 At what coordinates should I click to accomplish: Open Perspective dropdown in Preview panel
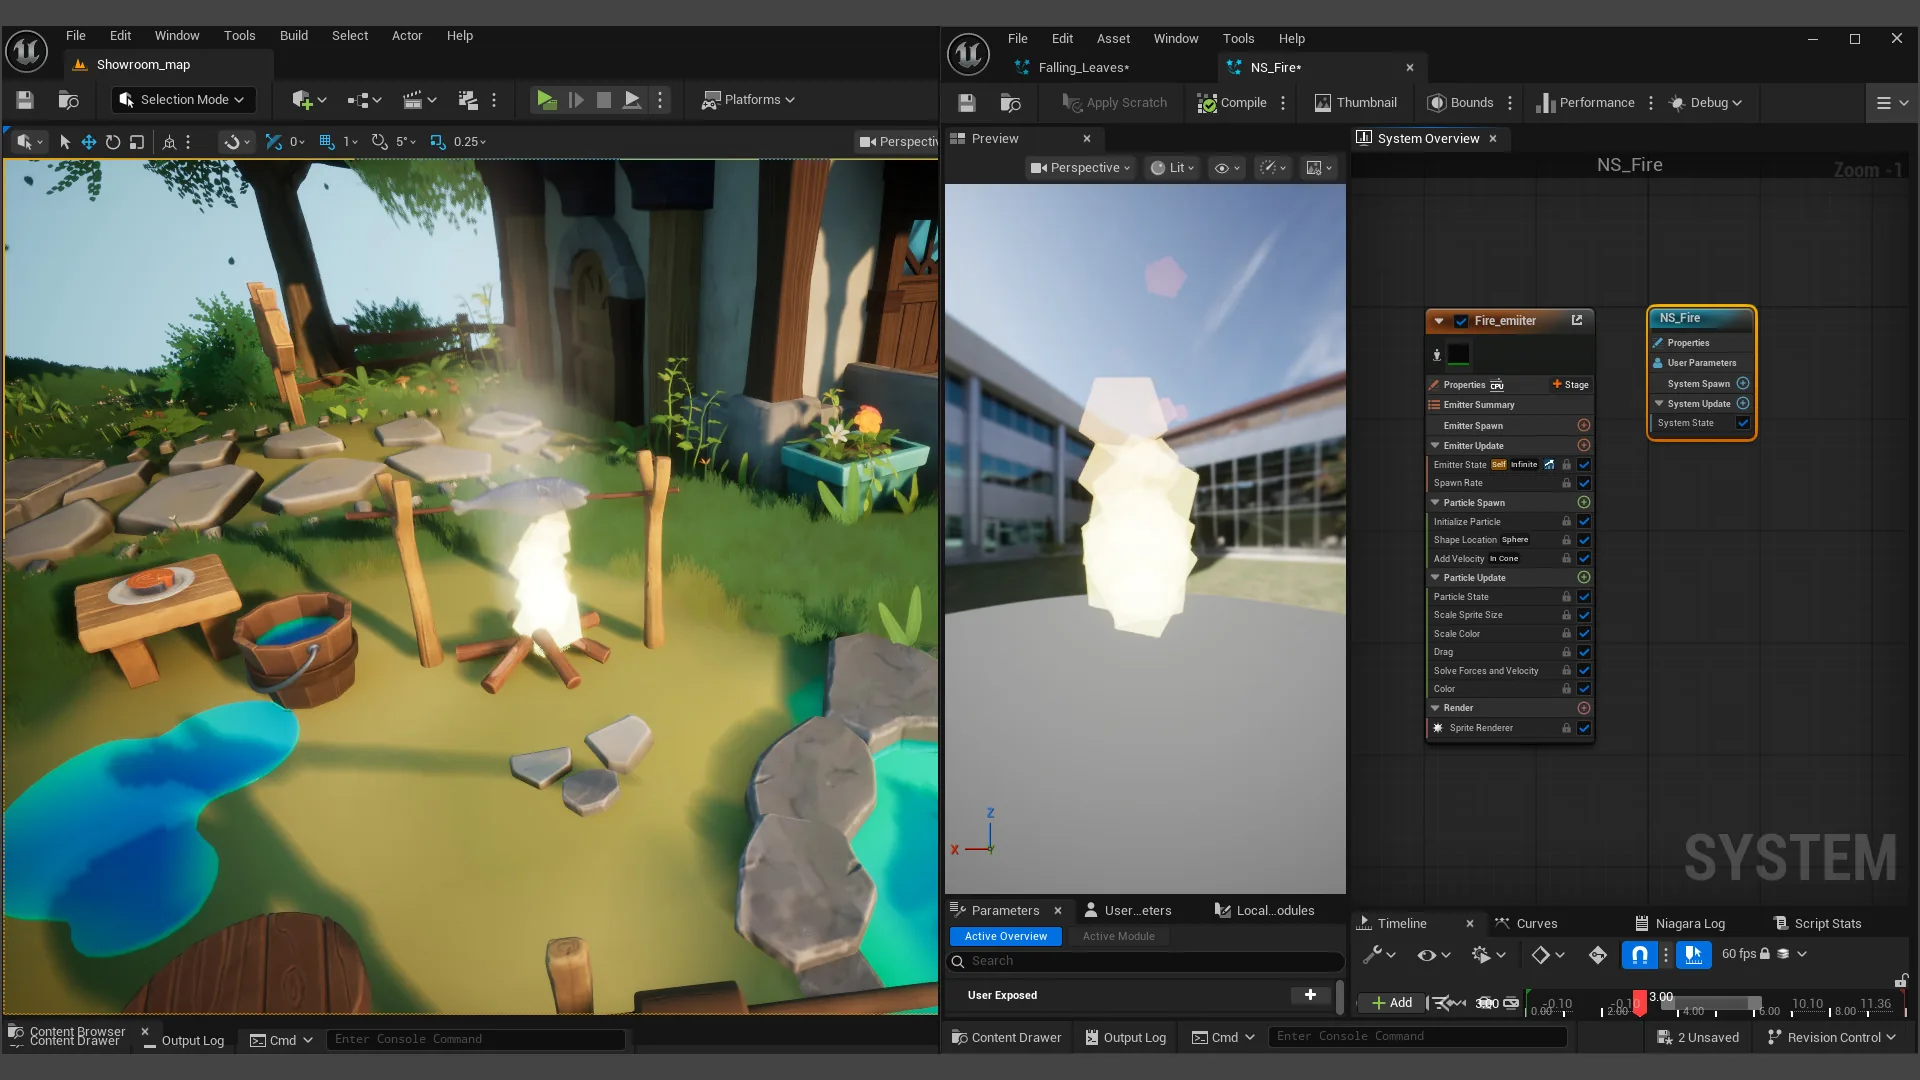click(x=1081, y=168)
